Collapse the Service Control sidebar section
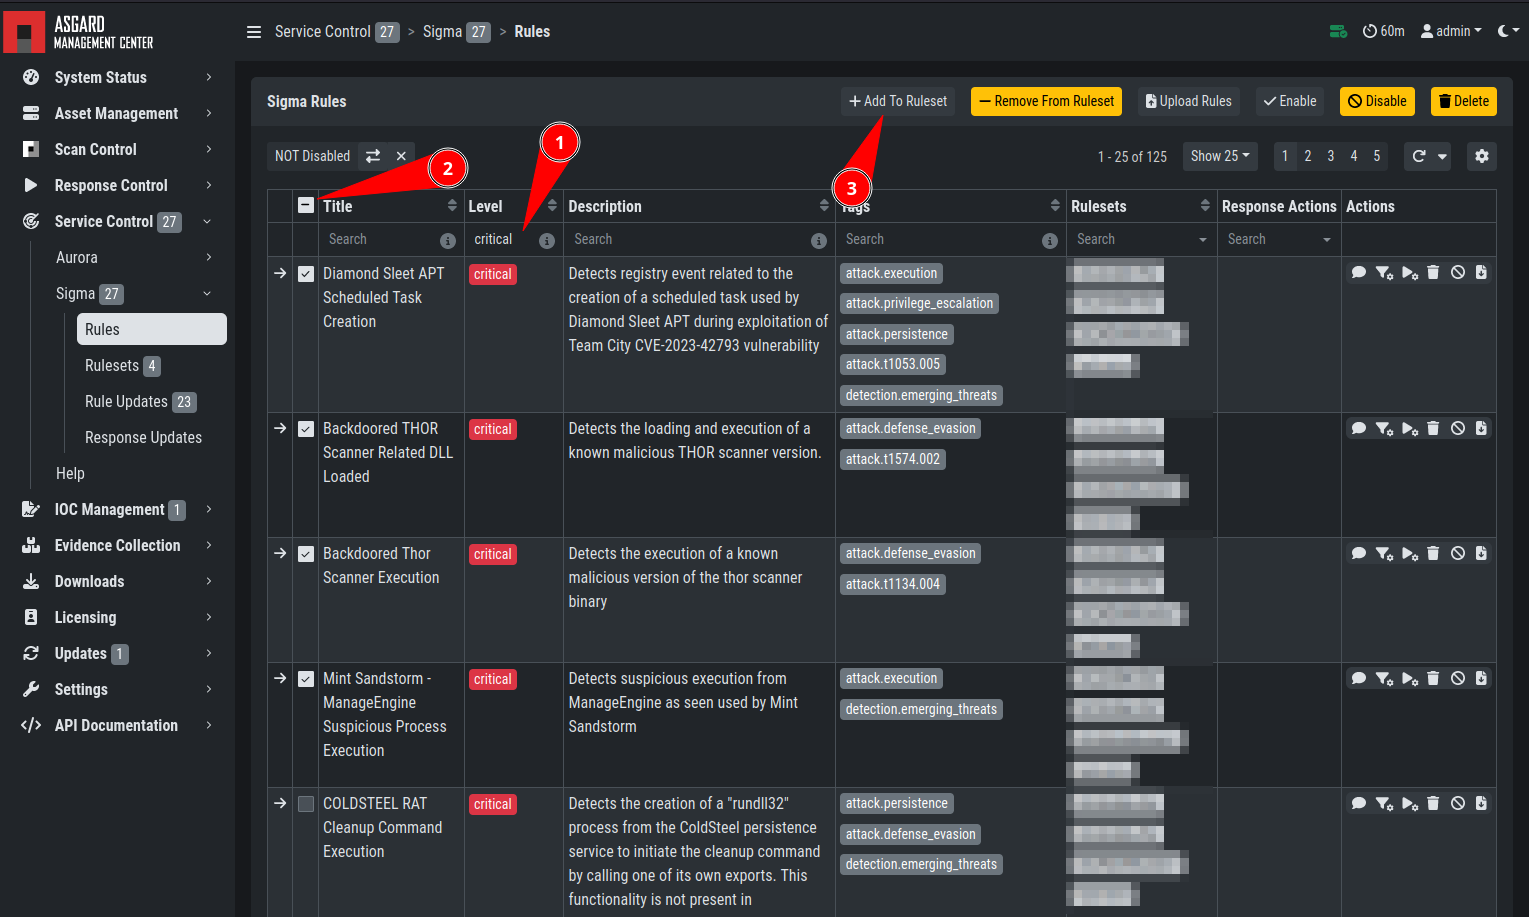 click(x=117, y=221)
